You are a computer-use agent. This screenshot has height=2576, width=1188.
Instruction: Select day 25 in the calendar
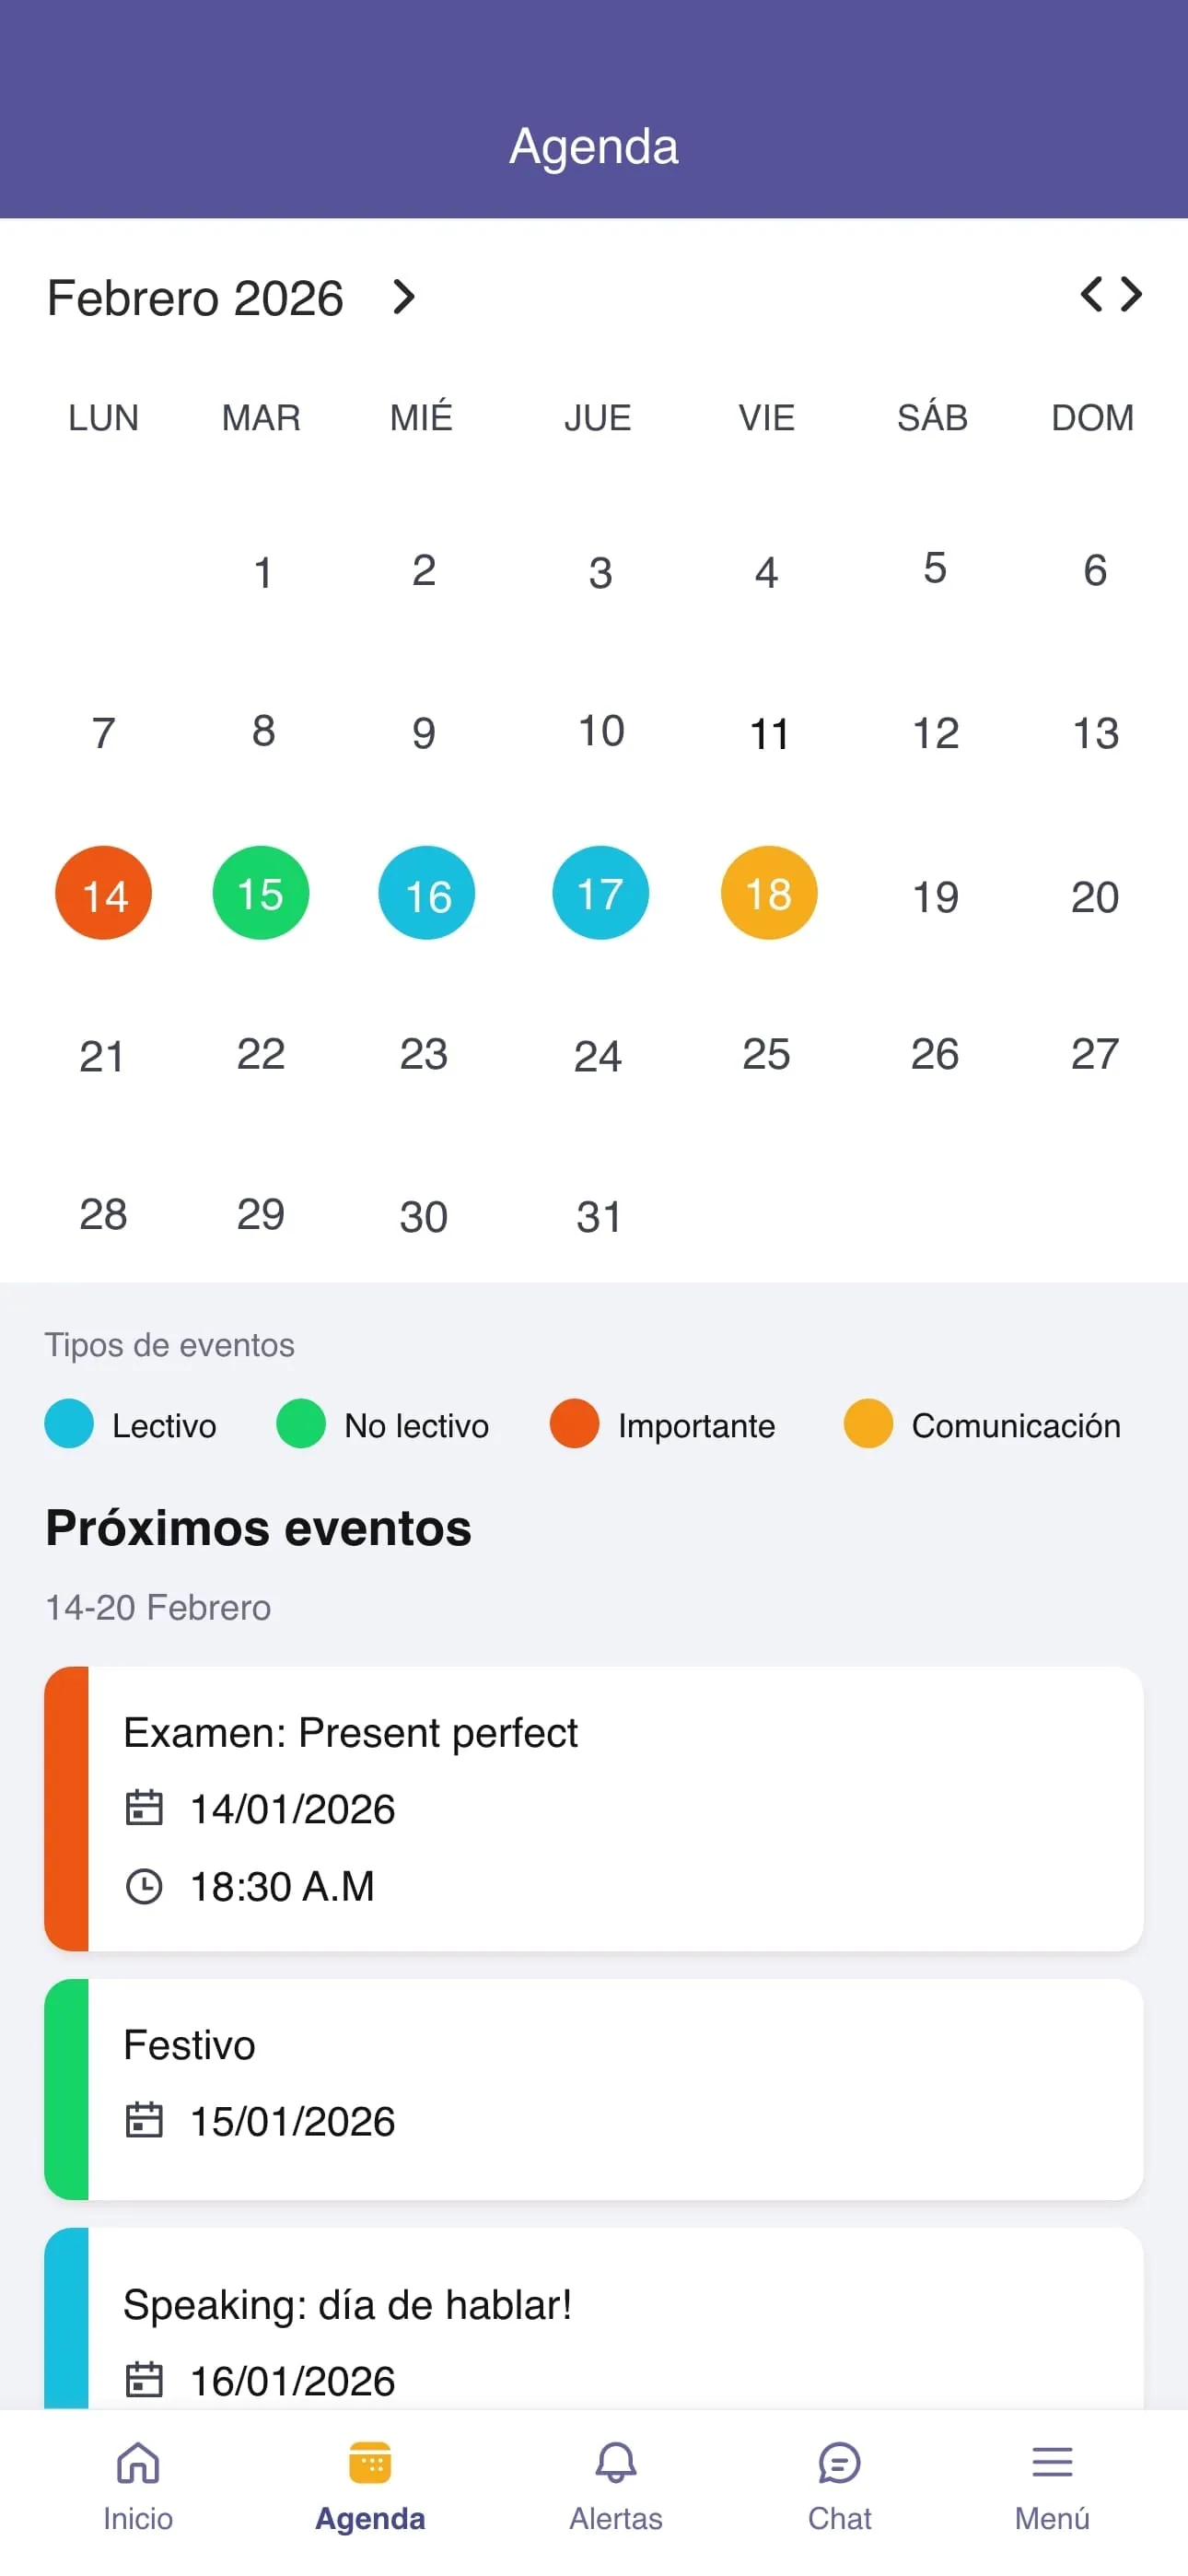click(767, 1054)
